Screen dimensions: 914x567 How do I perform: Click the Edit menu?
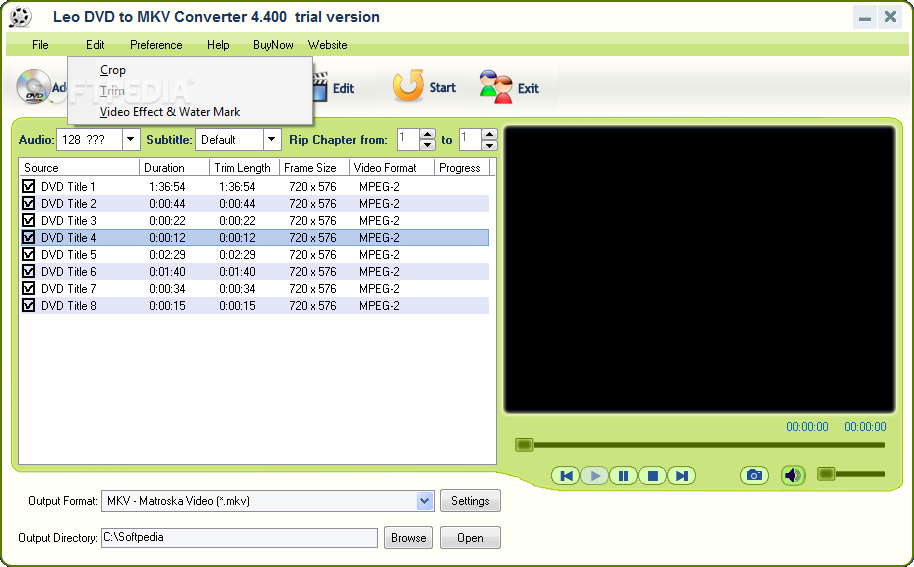tap(95, 45)
